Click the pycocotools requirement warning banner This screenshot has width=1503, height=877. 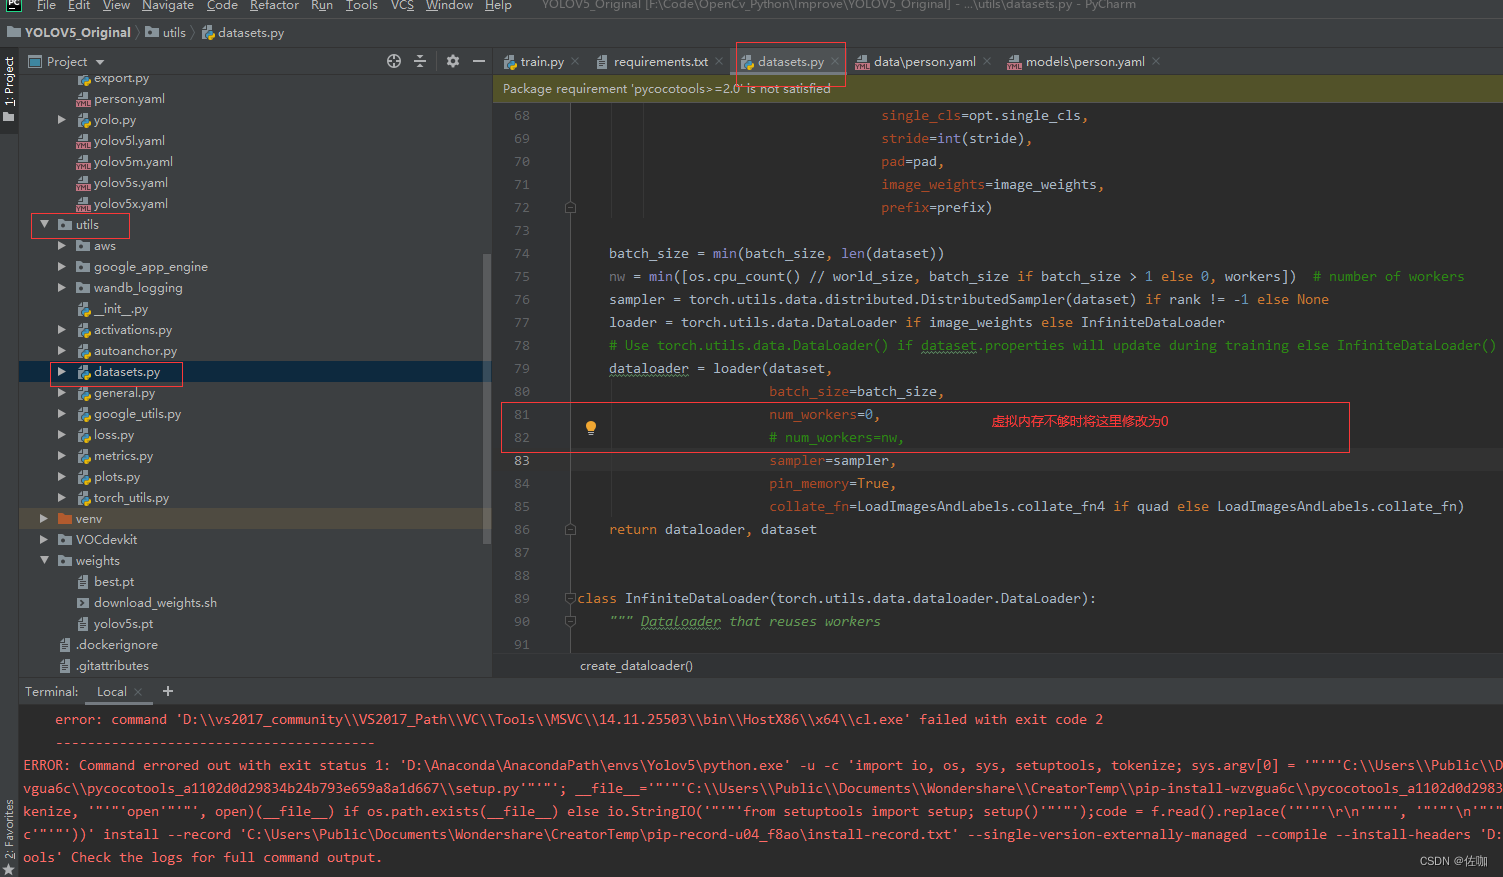pyautogui.click(x=998, y=89)
